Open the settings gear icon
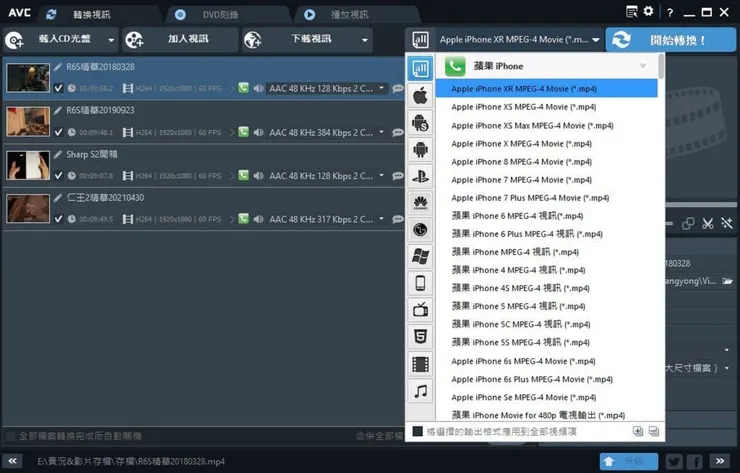The width and height of the screenshot is (740, 473). tap(648, 11)
